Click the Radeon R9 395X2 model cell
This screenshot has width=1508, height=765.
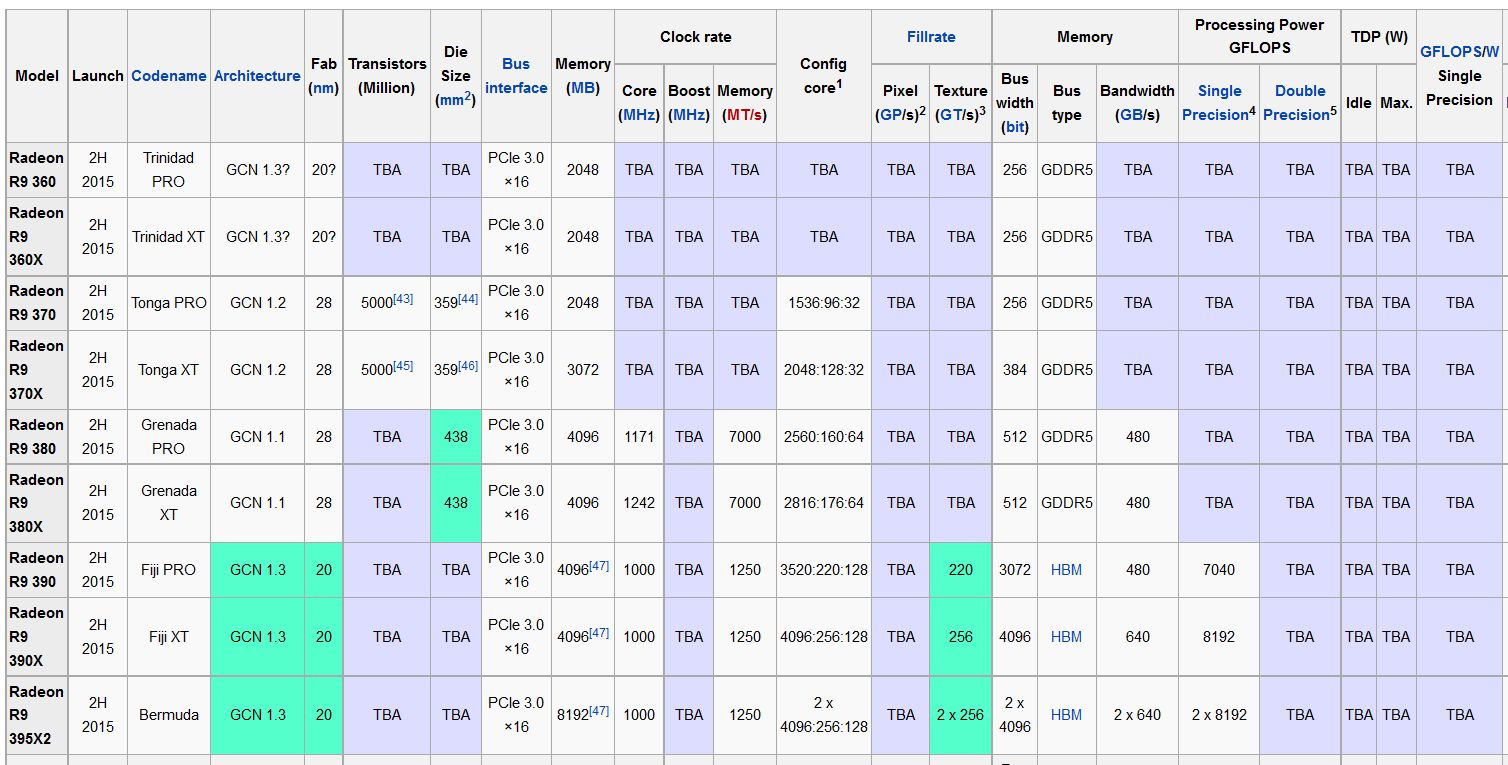(x=37, y=715)
